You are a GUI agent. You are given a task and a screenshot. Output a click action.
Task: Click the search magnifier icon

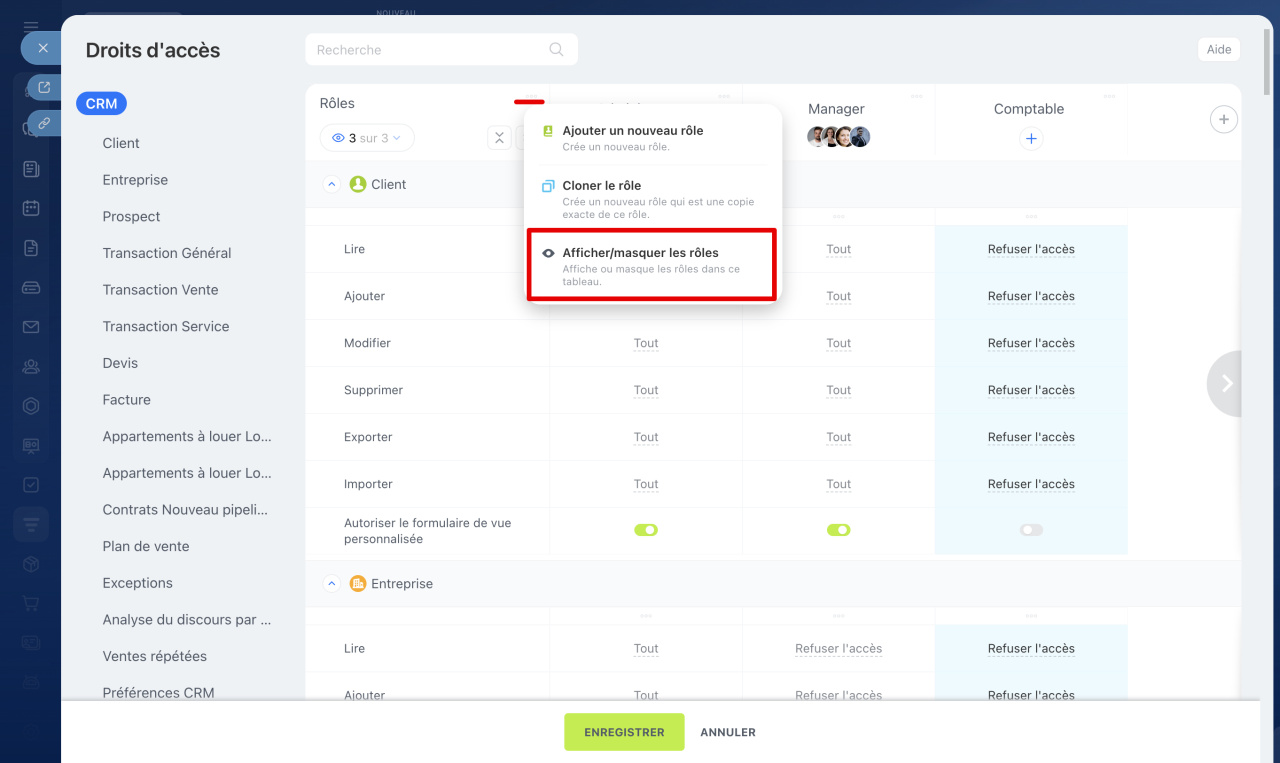click(556, 50)
